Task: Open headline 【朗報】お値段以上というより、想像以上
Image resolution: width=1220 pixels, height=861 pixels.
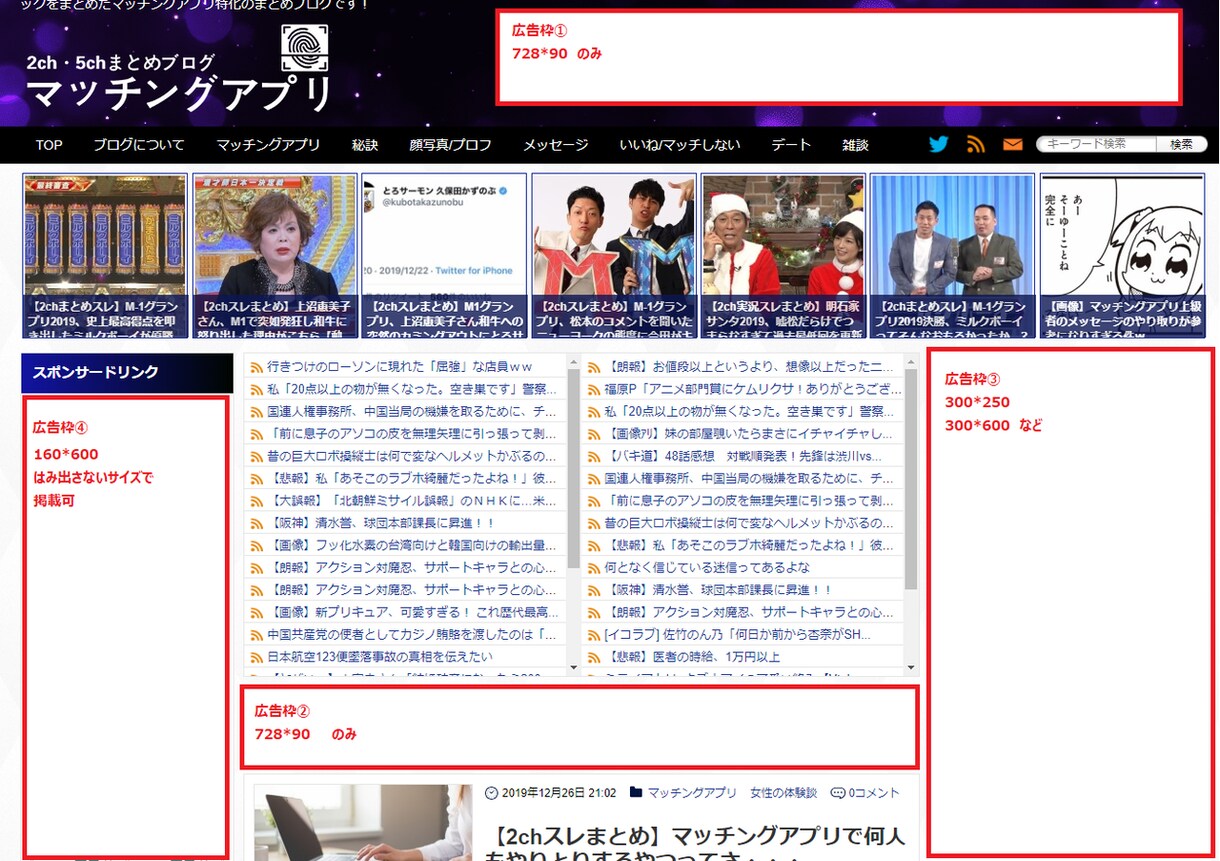Action: (x=750, y=367)
